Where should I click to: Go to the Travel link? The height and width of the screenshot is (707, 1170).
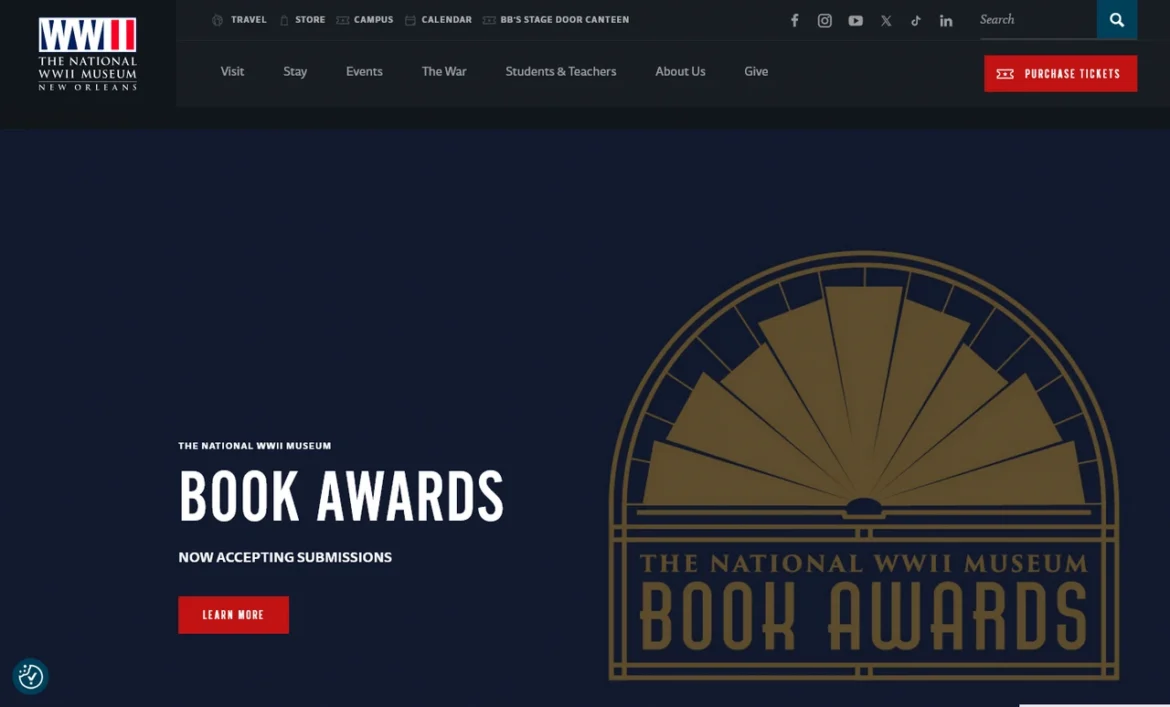point(248,20)
